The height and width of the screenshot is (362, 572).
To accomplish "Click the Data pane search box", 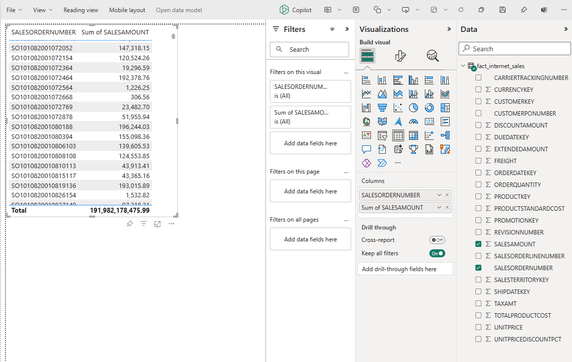I will click(x=514, y=49).
